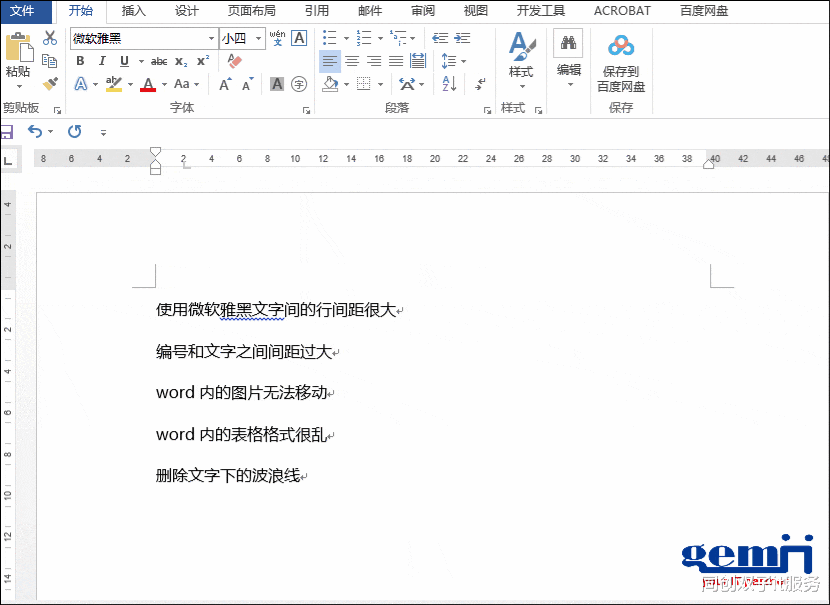Toggle superscript x² formatting
Image resolution: width=830 pixels, height=605 pixels.
(x=203, y=60)
